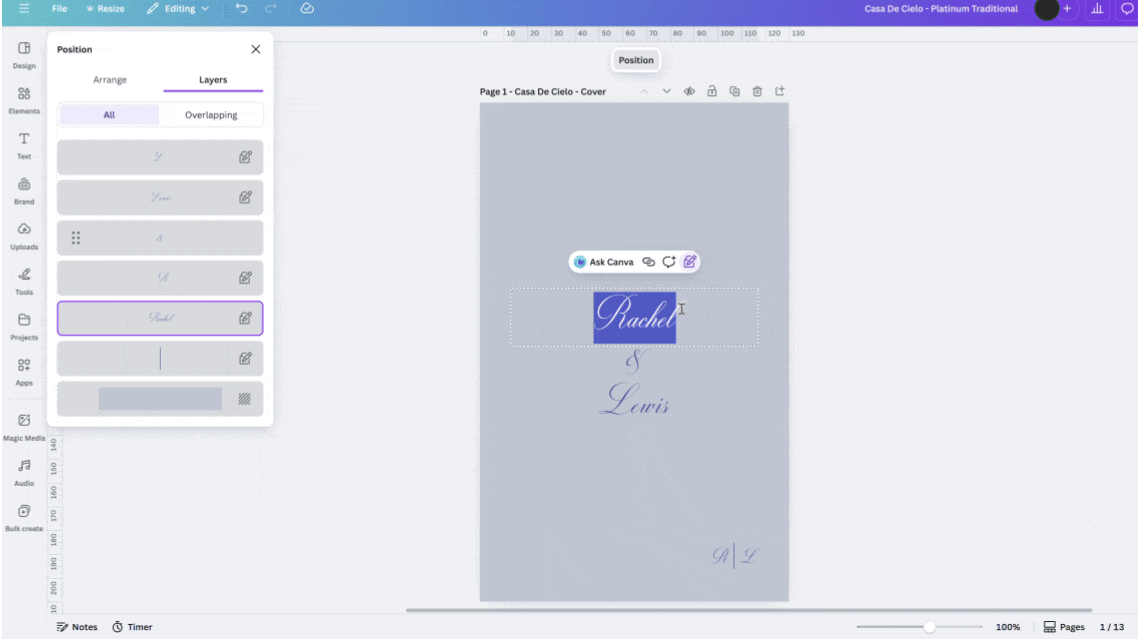Open the File menu
The image size is (1138, 640).
point(60,9)
